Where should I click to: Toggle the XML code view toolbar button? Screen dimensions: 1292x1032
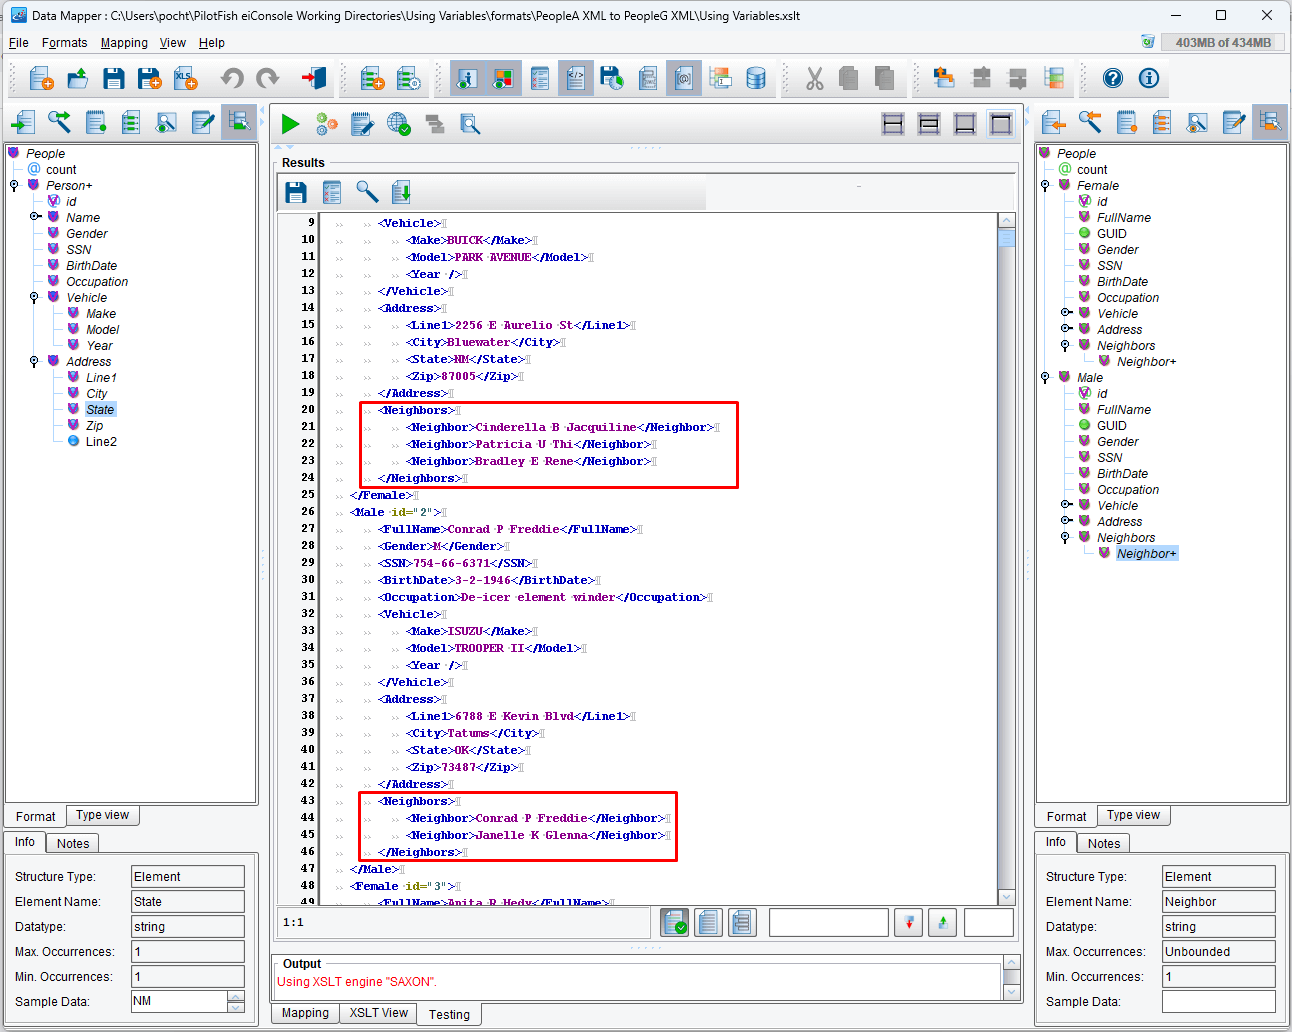pyautogui.click(x=576, y=78)
